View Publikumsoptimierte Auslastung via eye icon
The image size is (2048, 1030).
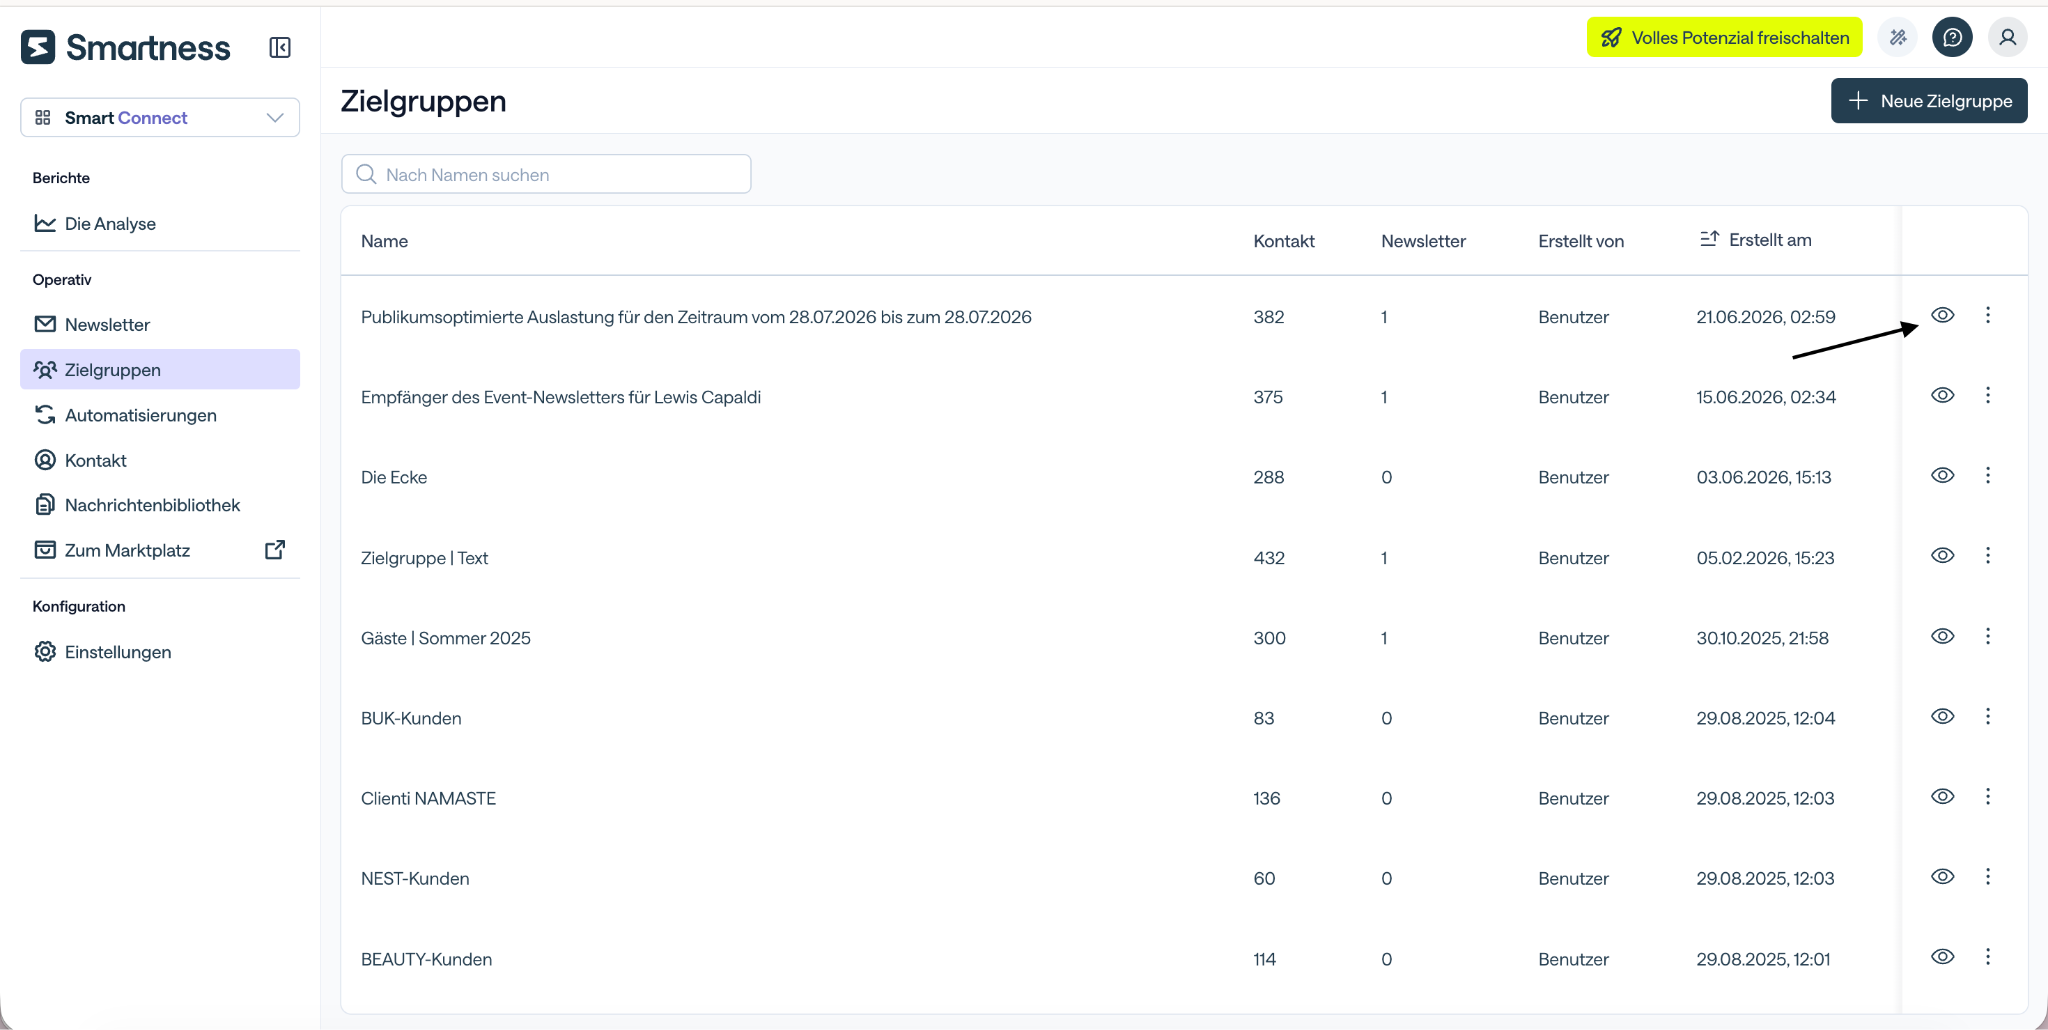click(x=1942, y=315)
